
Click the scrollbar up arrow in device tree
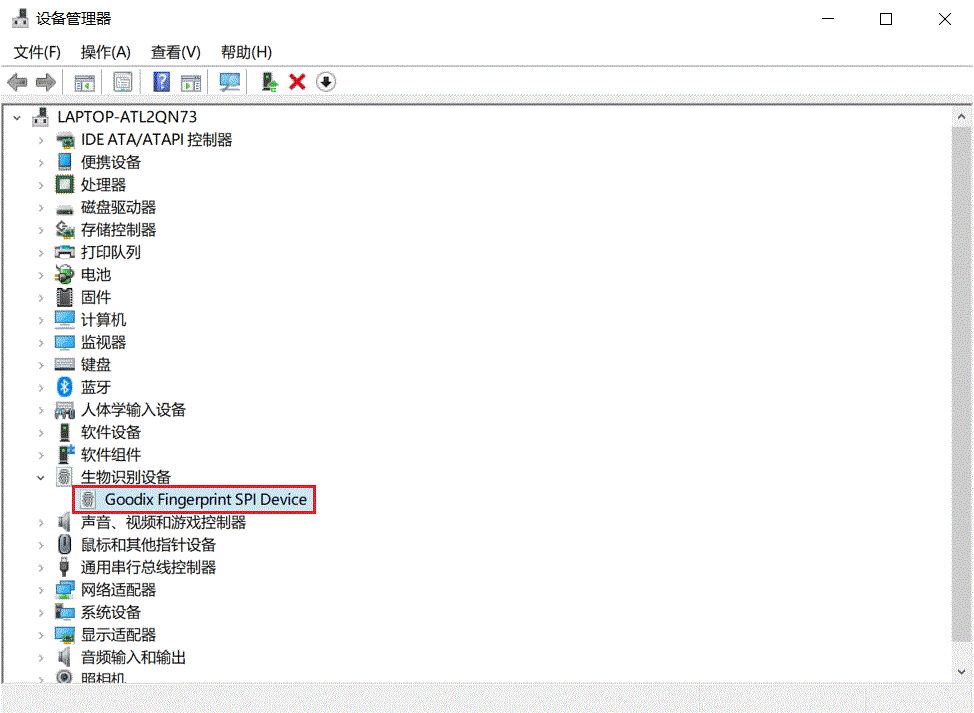click(x=962, y=117)
